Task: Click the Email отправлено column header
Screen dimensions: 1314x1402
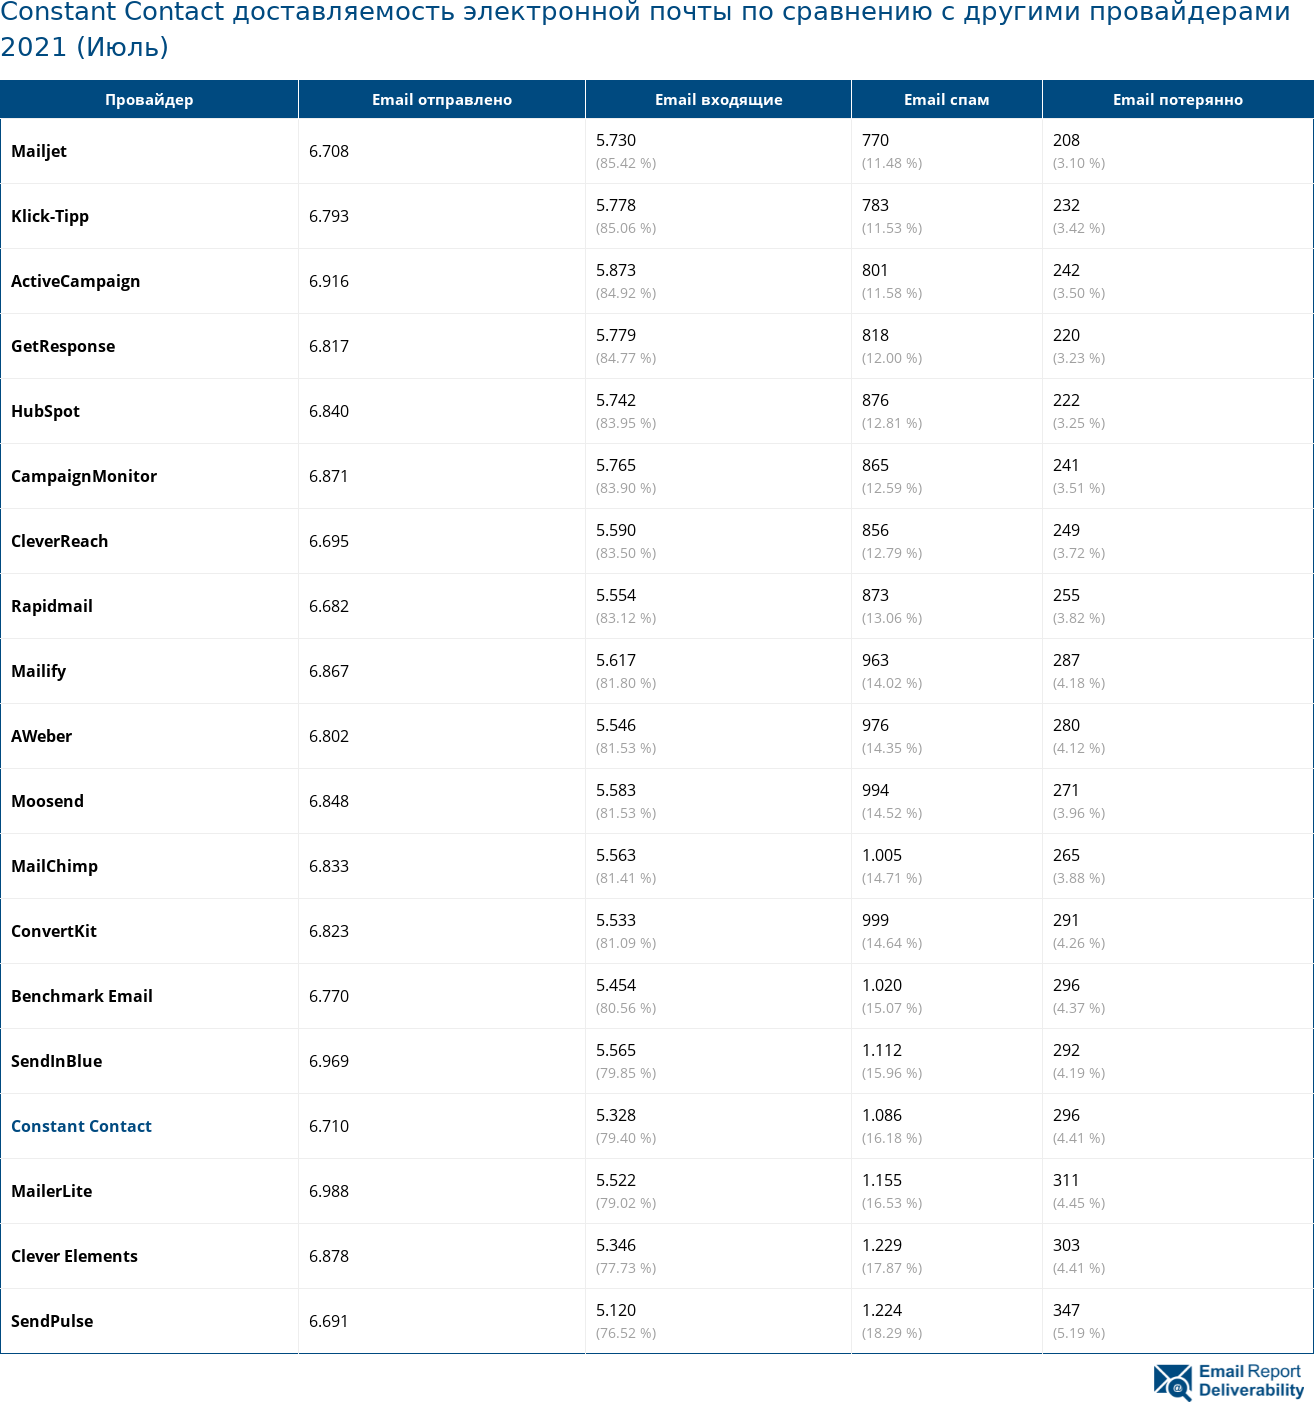Action: [441, 100]
